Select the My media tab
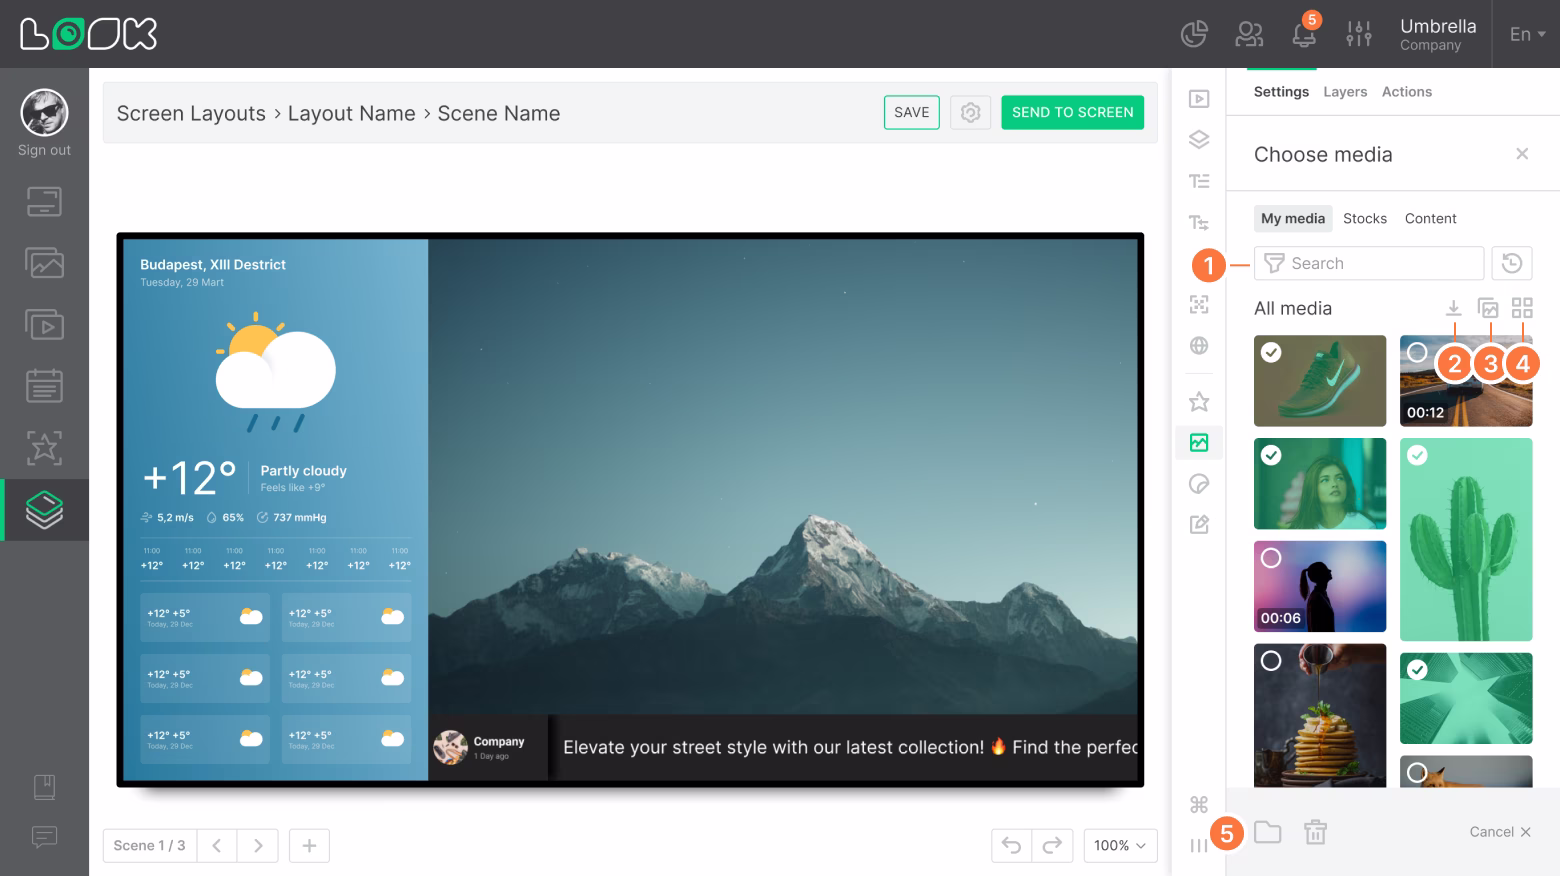This screenshot has width=1560, height=876. tap(1293, 218)
